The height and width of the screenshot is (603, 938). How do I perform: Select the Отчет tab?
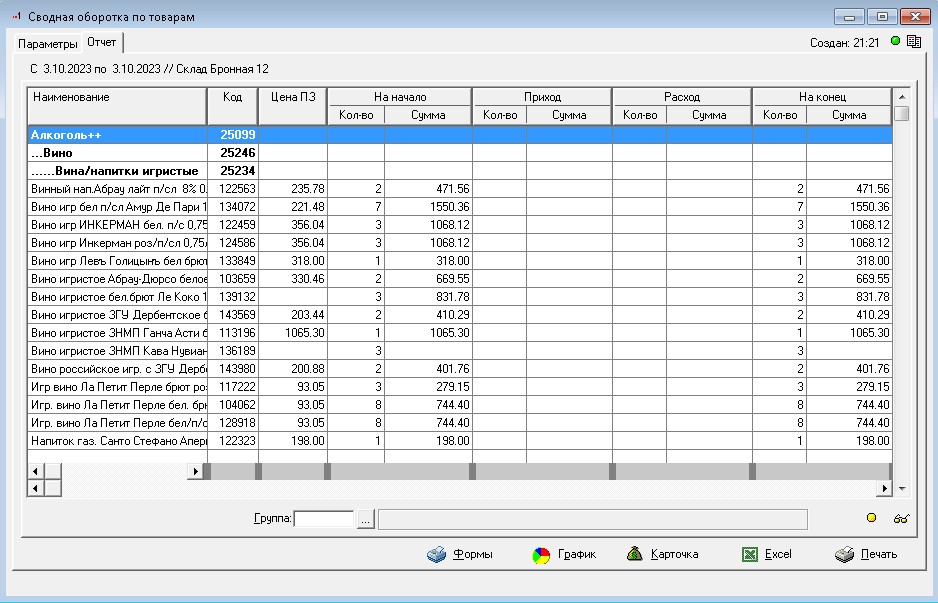click(102, 43)
